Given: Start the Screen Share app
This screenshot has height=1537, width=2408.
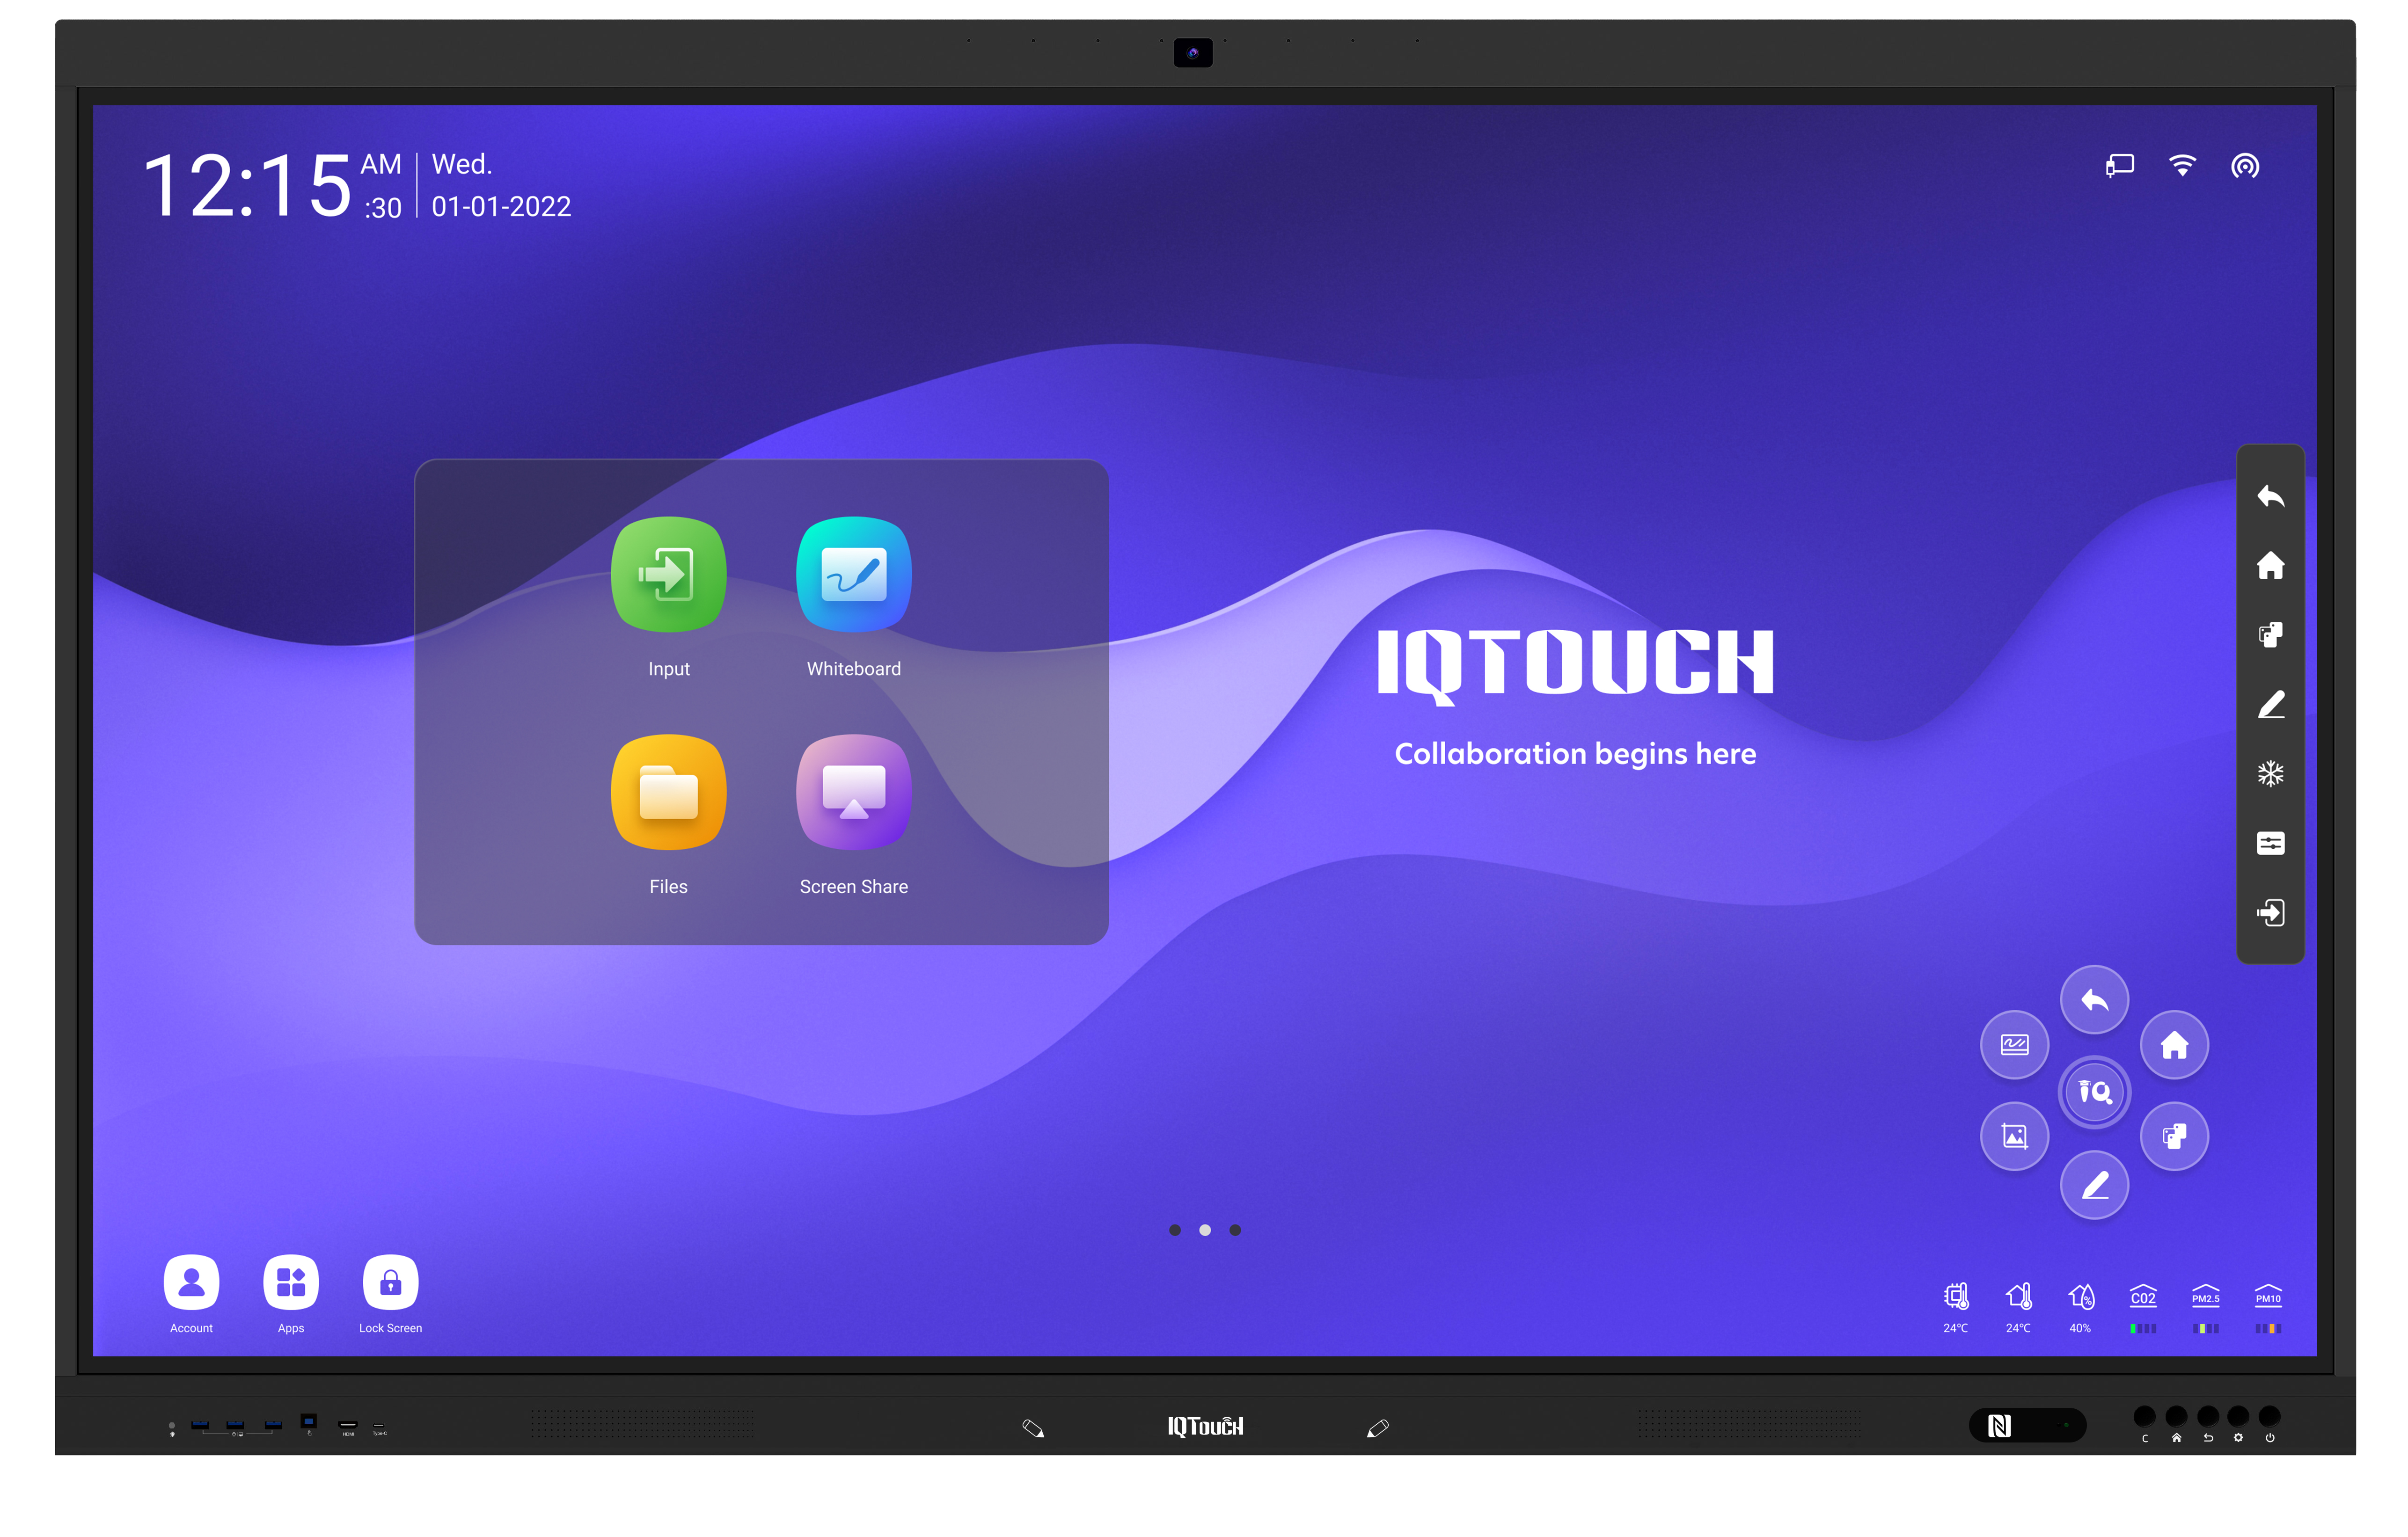Looking at the screenshot, I should pos(853,792).
